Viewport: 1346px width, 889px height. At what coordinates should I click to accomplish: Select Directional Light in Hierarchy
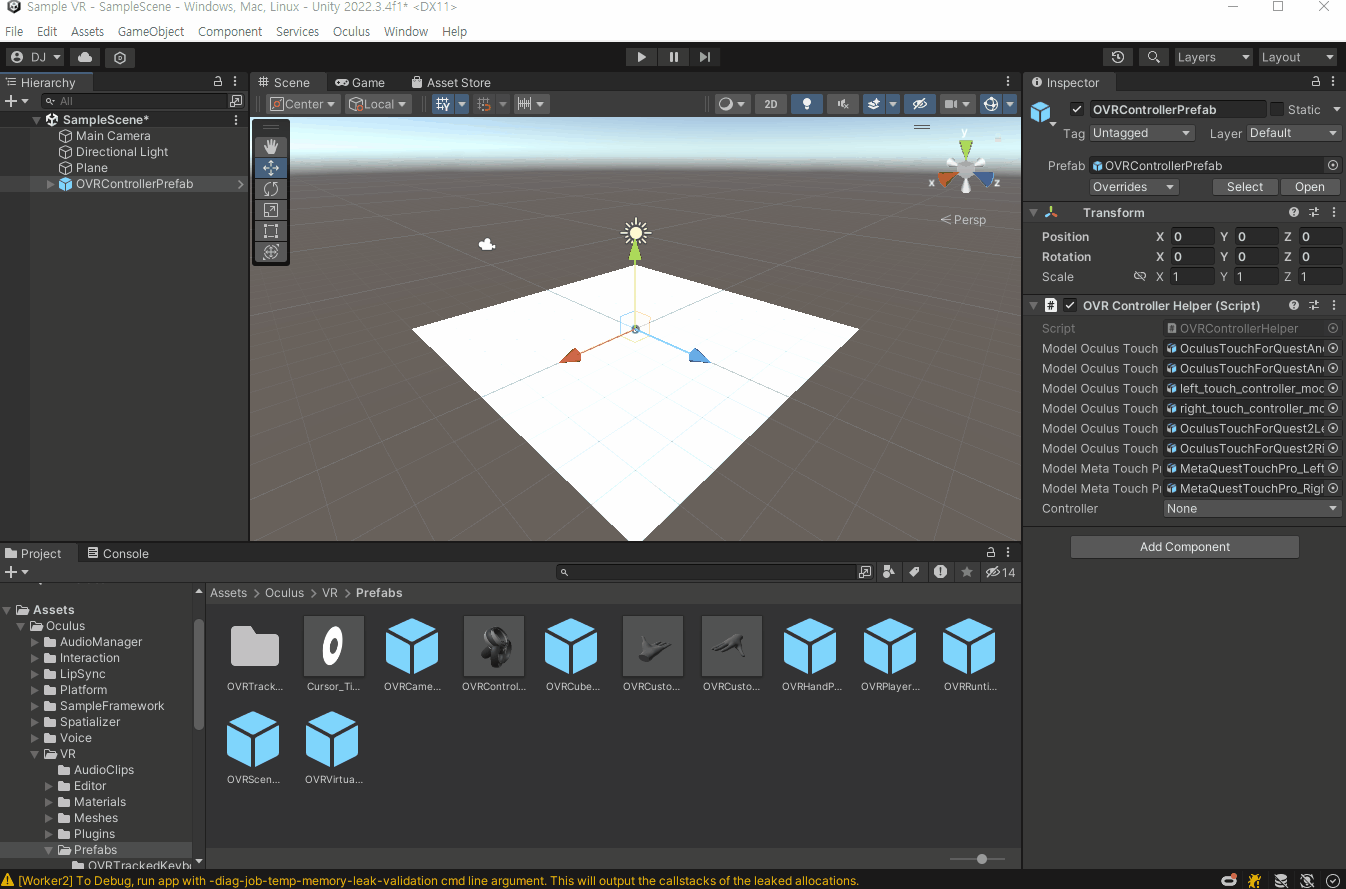(x=122, y=152)
